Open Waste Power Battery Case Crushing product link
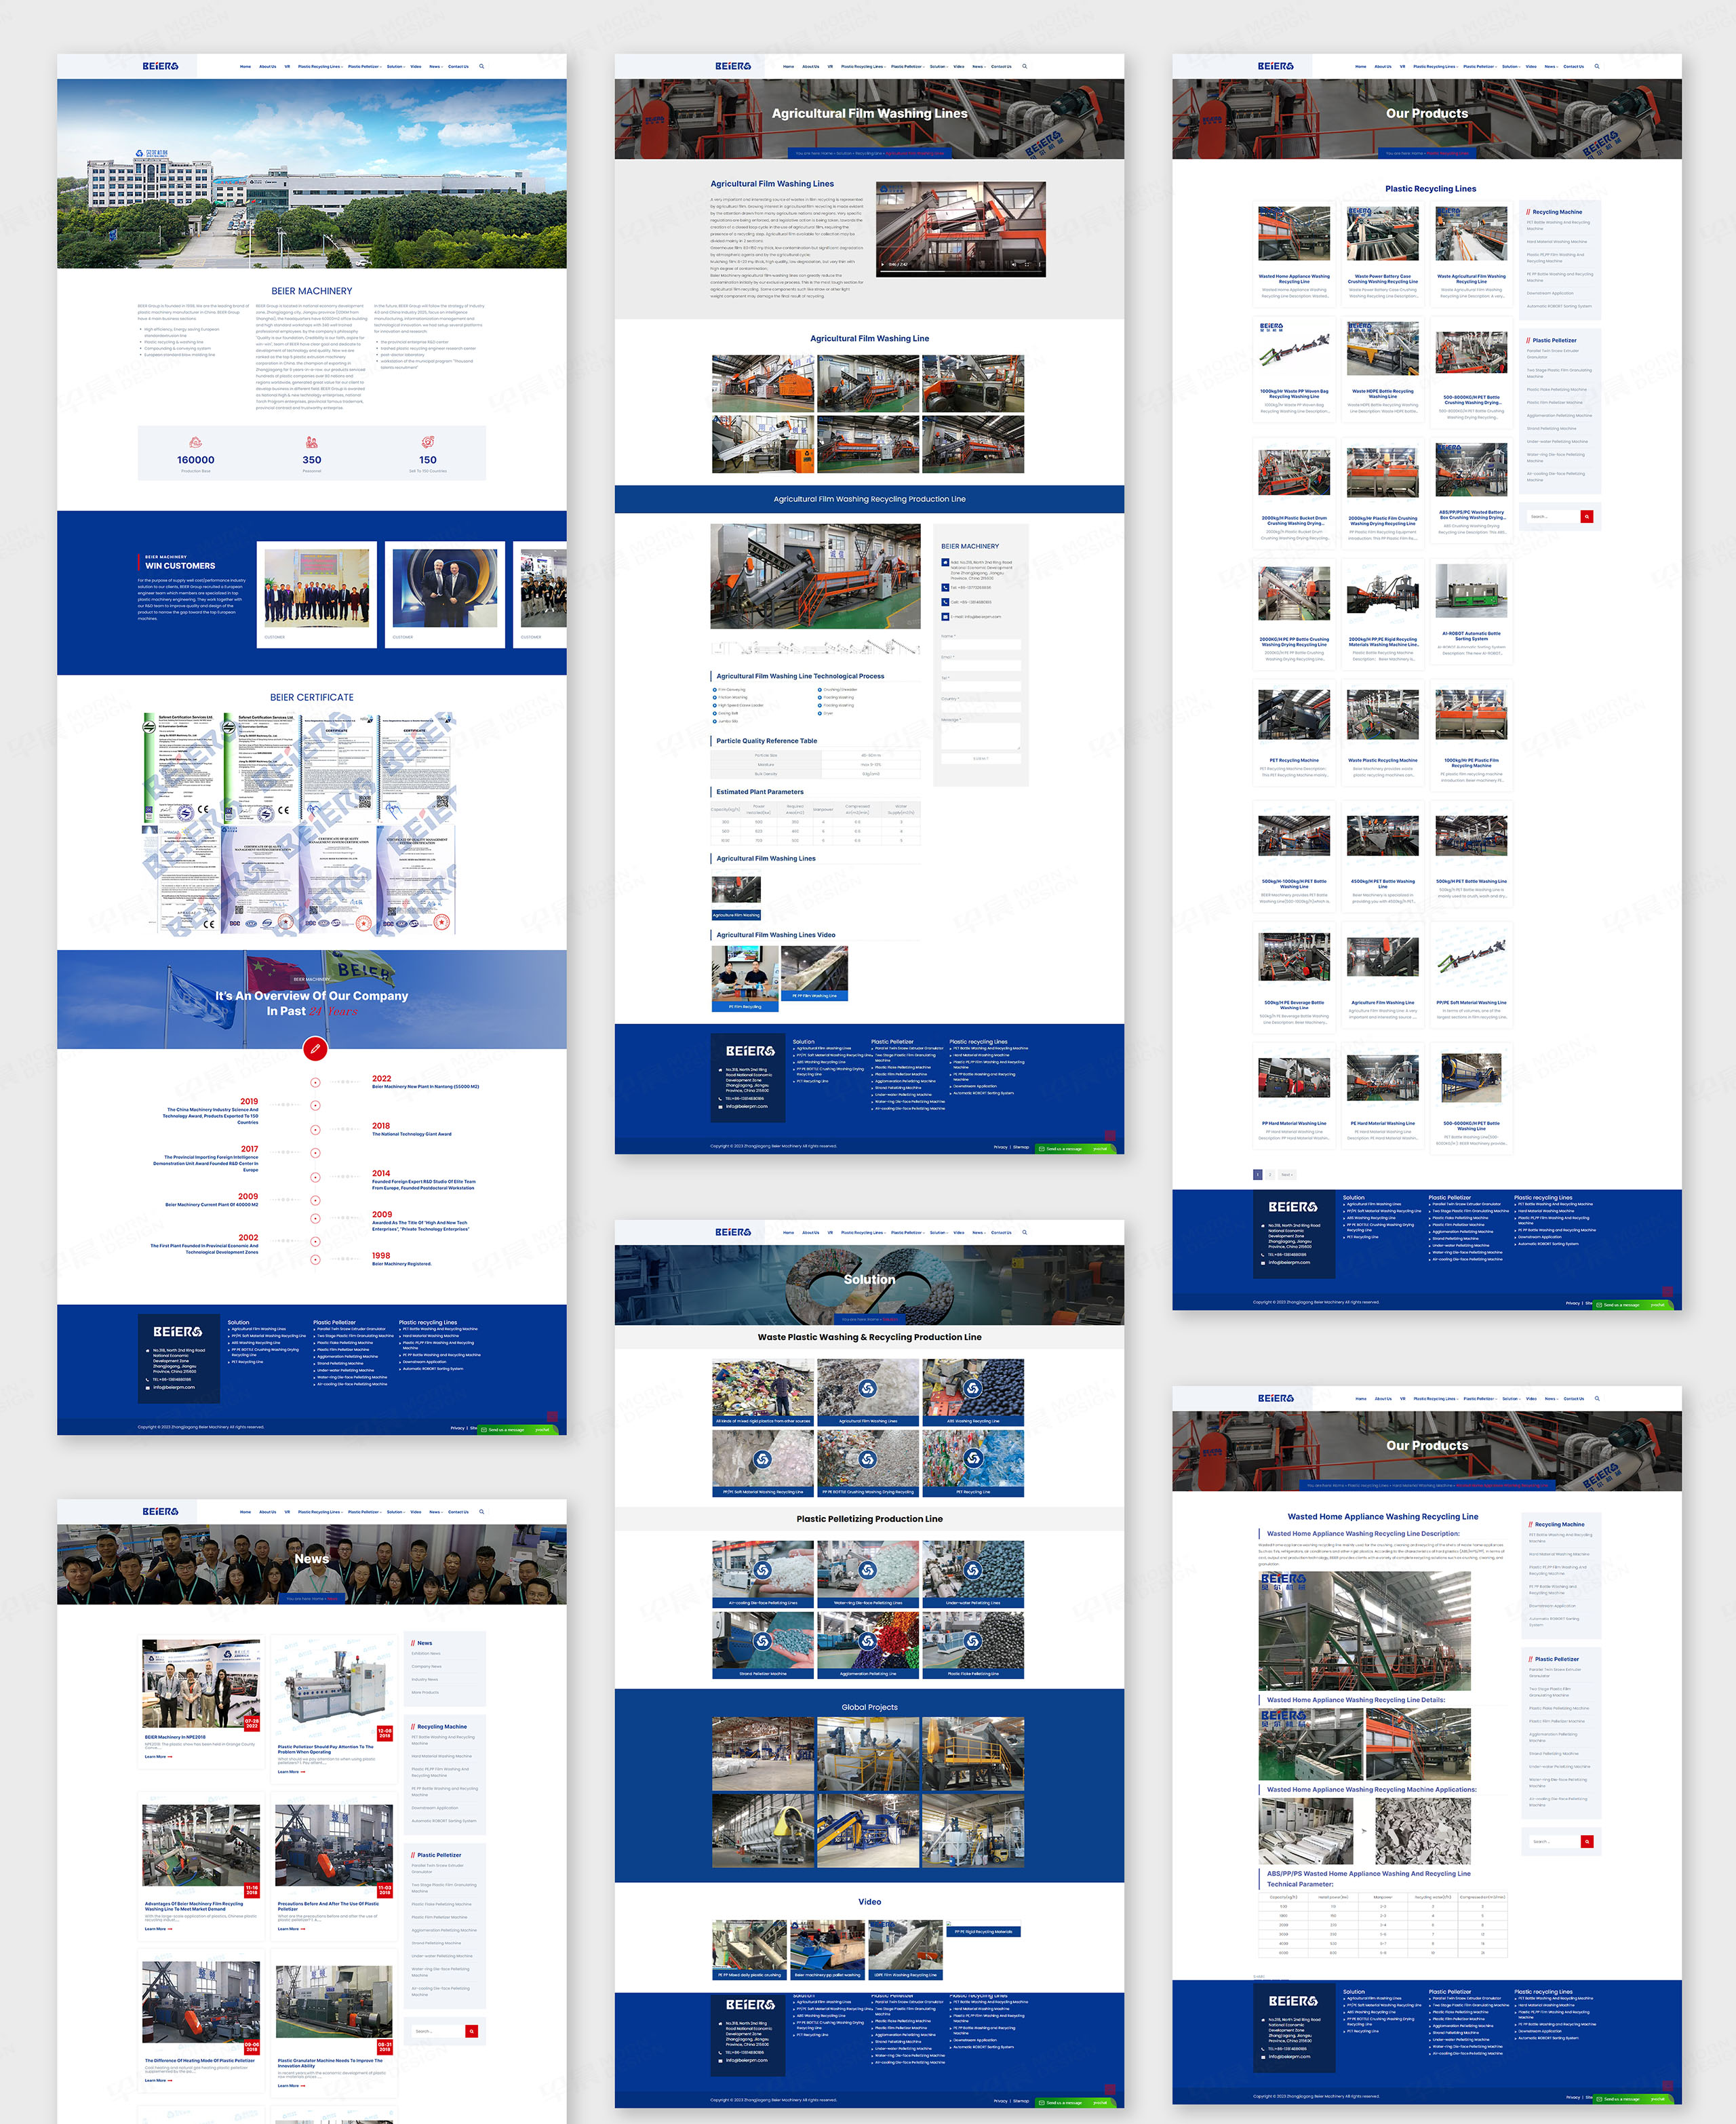This screenshot has height=2124, width=1736. pos(1382,279)
